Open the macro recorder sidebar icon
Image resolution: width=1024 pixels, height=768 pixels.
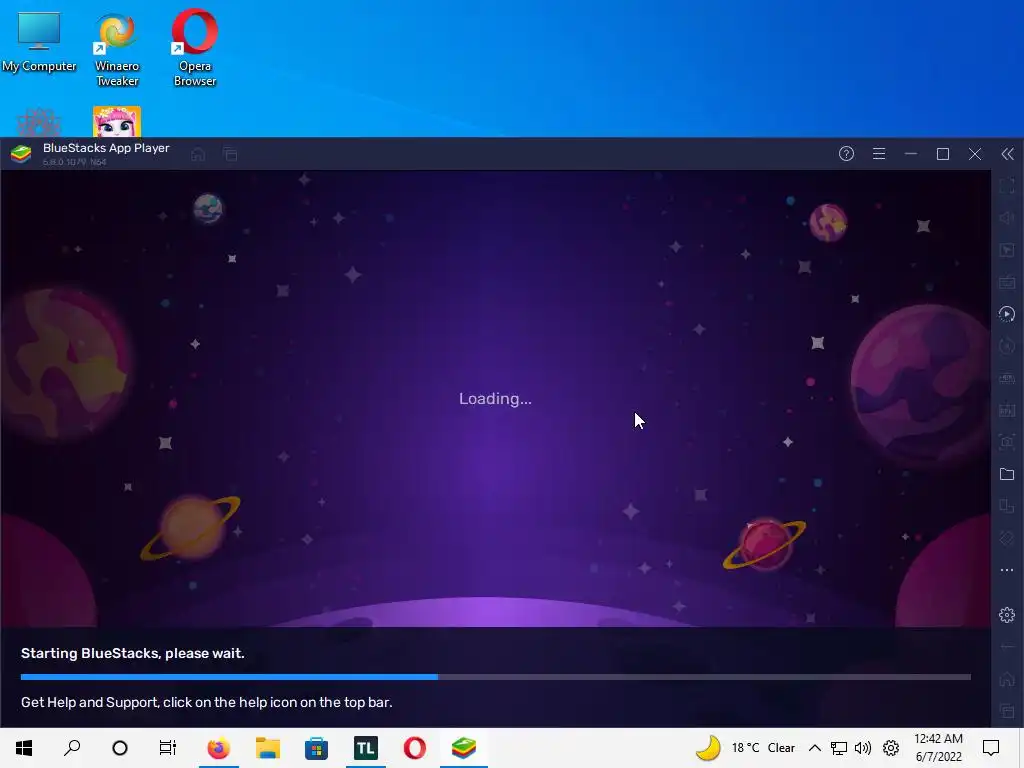(x=1007, y=314)
